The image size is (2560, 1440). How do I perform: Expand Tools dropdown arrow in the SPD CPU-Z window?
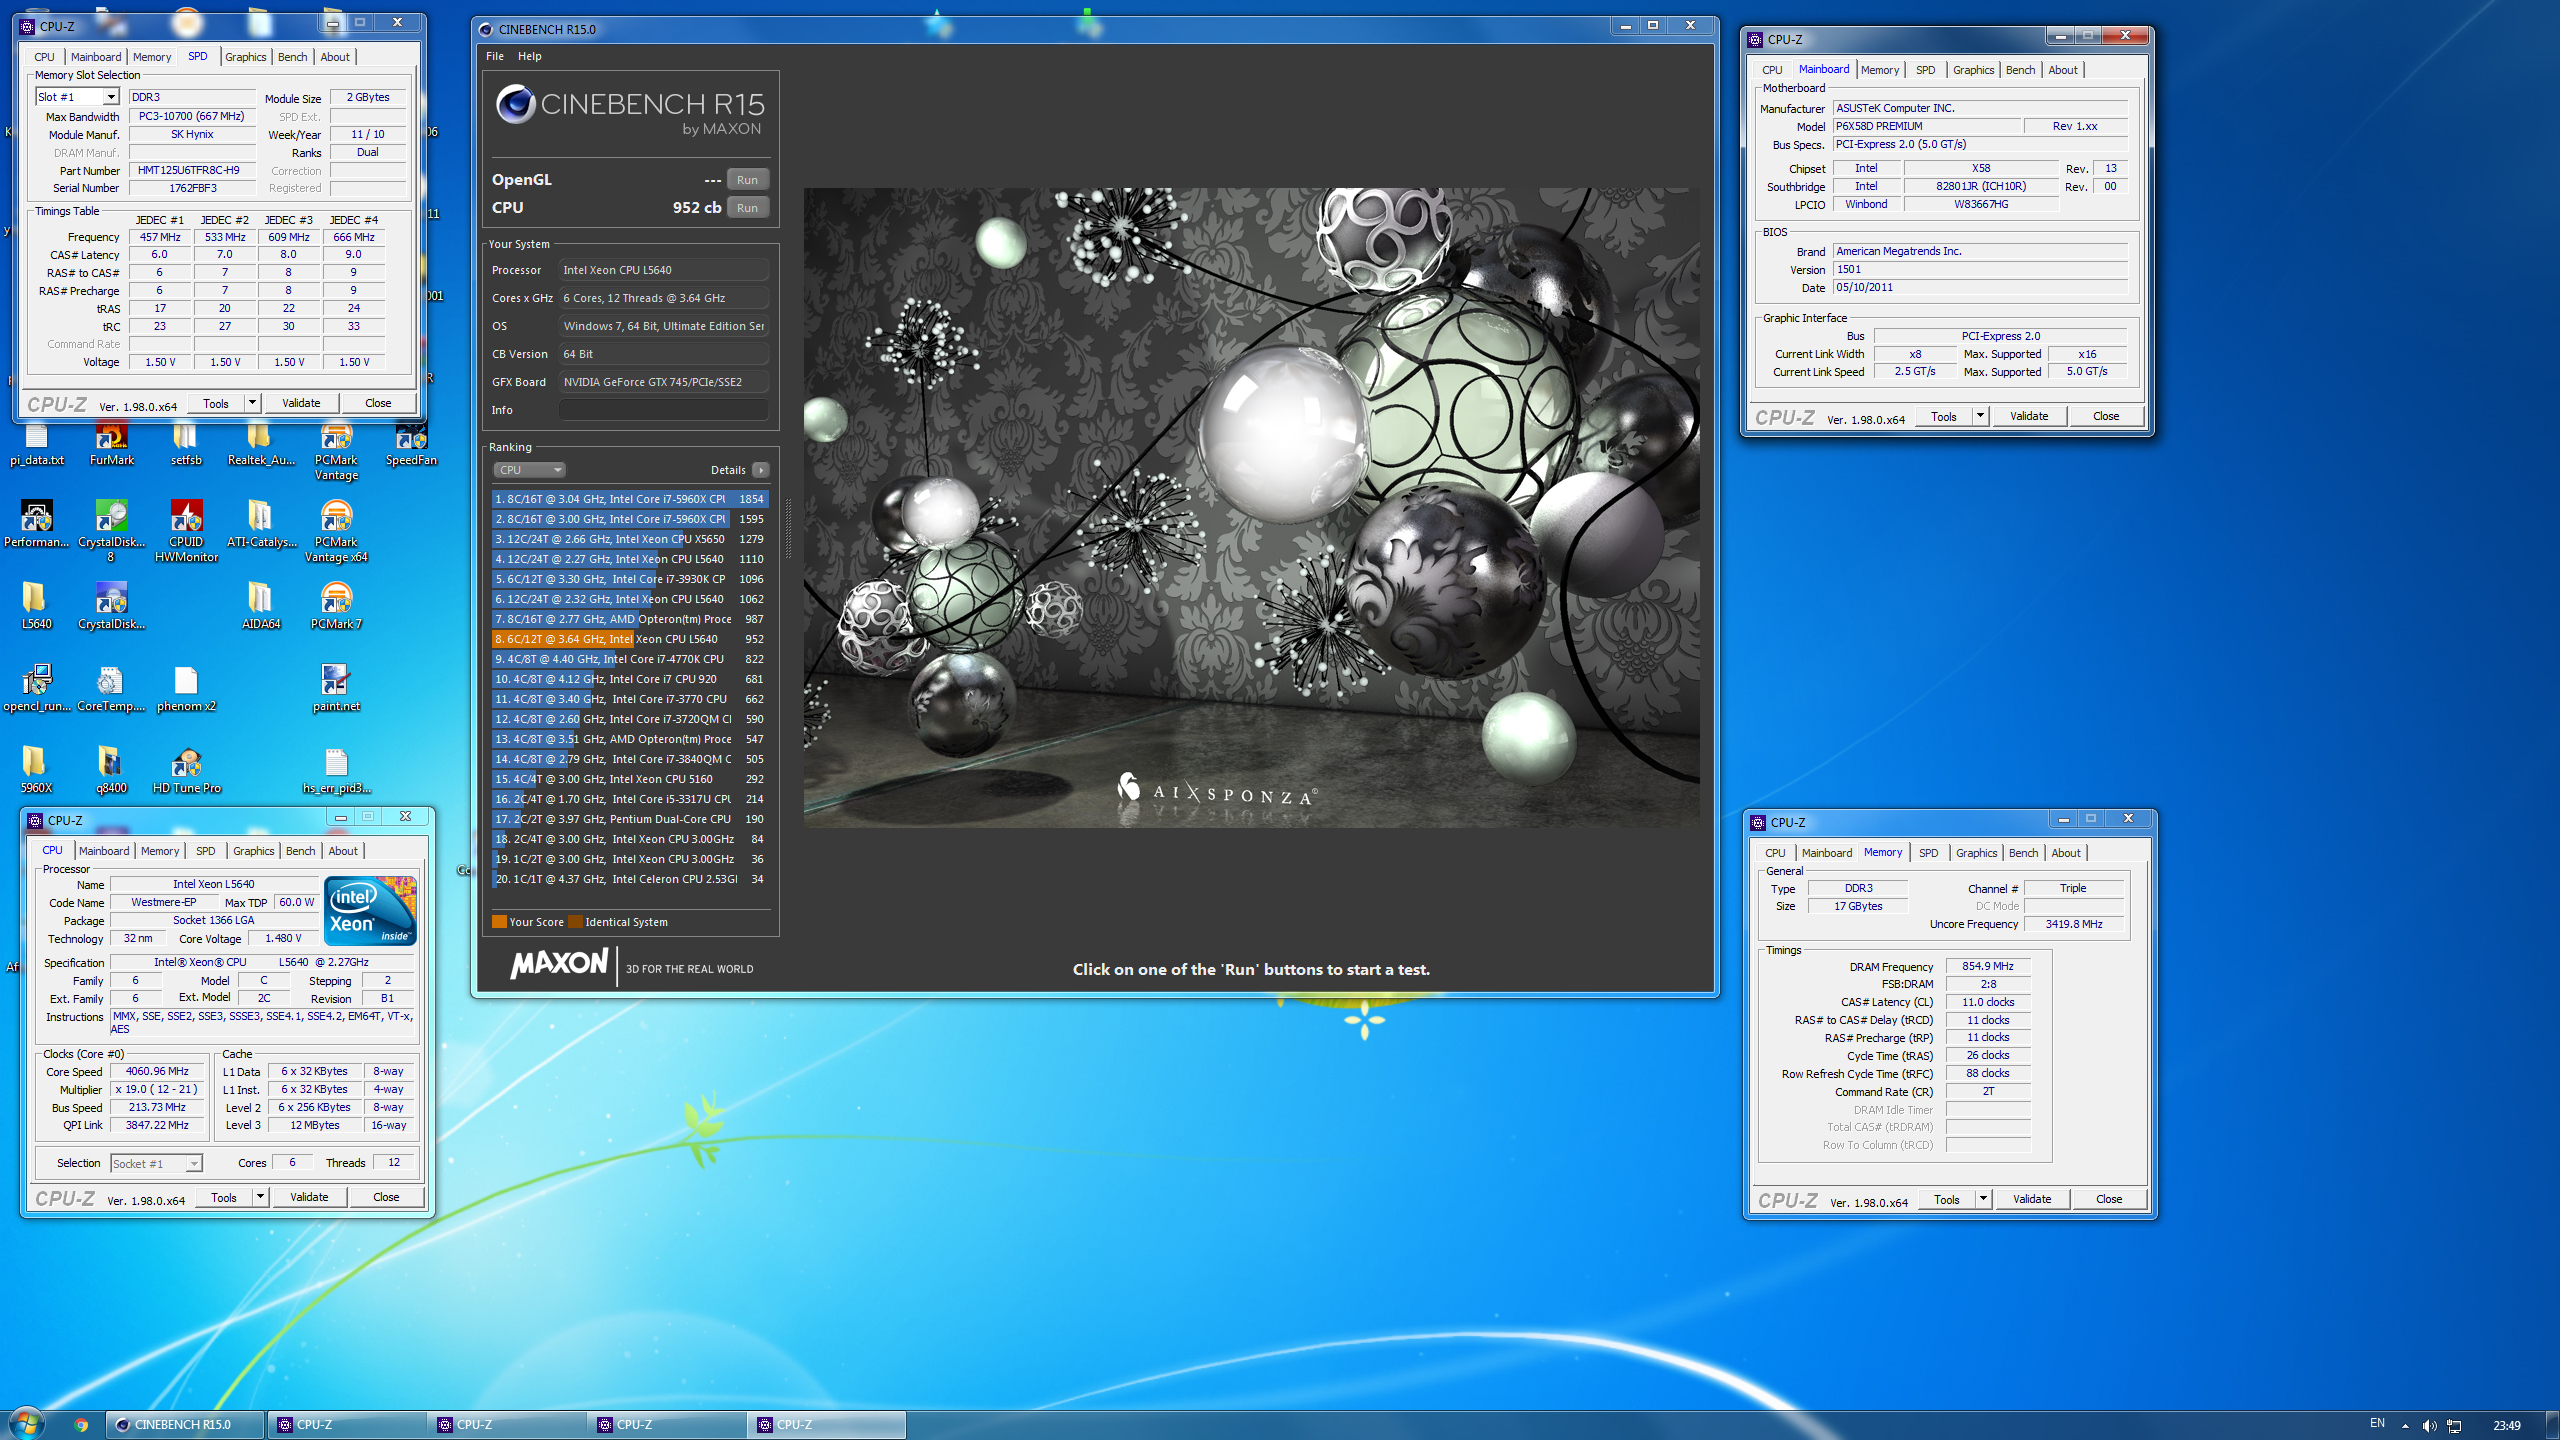(x=252, y=403)
